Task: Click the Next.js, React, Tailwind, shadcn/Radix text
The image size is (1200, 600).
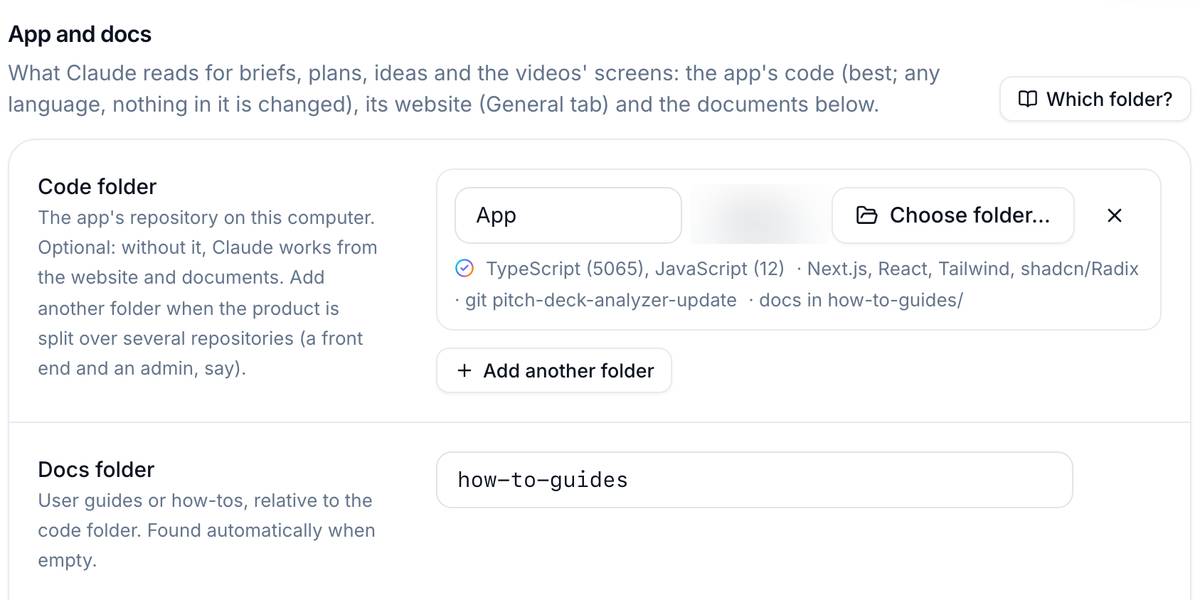Action: tap(973, 269)
